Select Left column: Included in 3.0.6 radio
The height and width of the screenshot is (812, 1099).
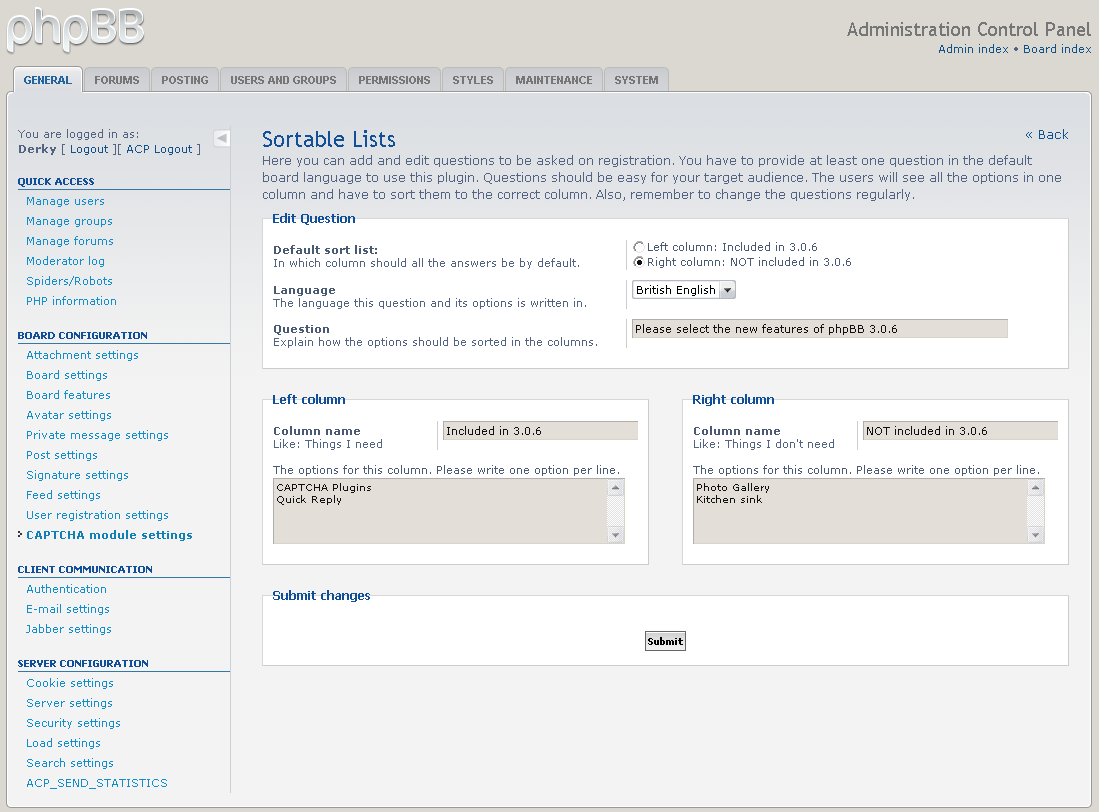point(639,247)
